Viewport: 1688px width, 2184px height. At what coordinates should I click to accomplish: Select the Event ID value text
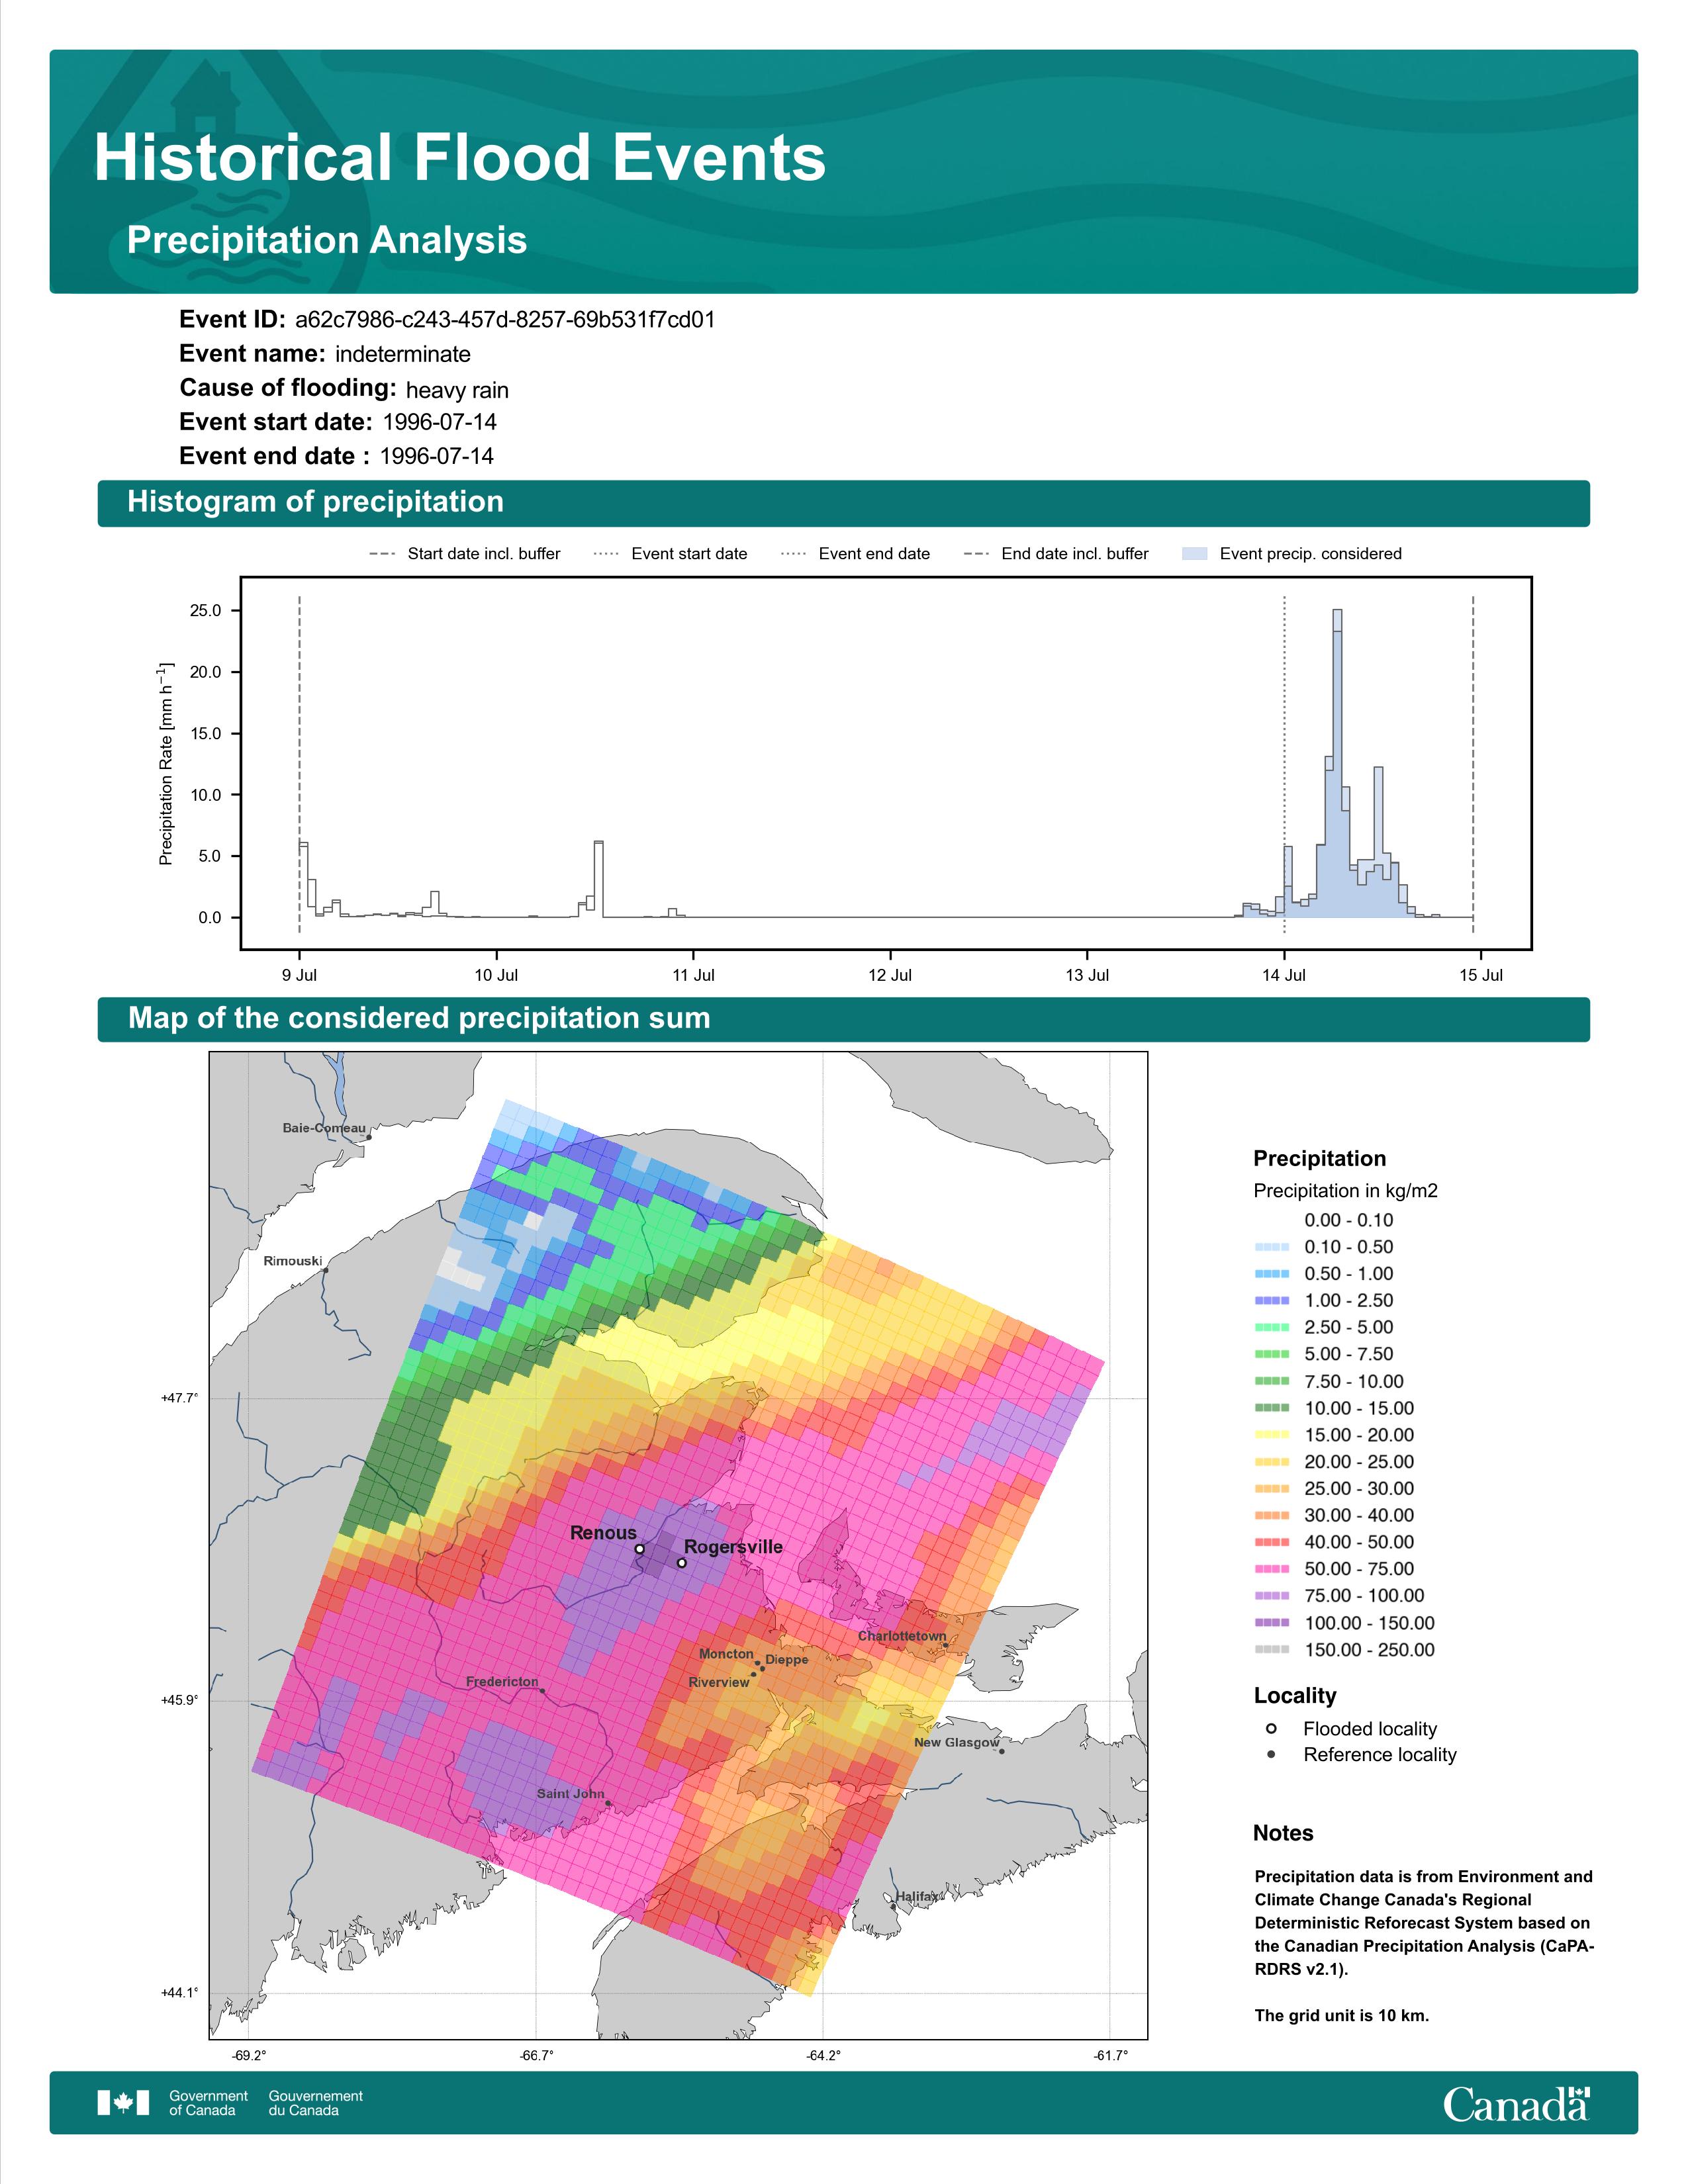click(x=505, y=320)
